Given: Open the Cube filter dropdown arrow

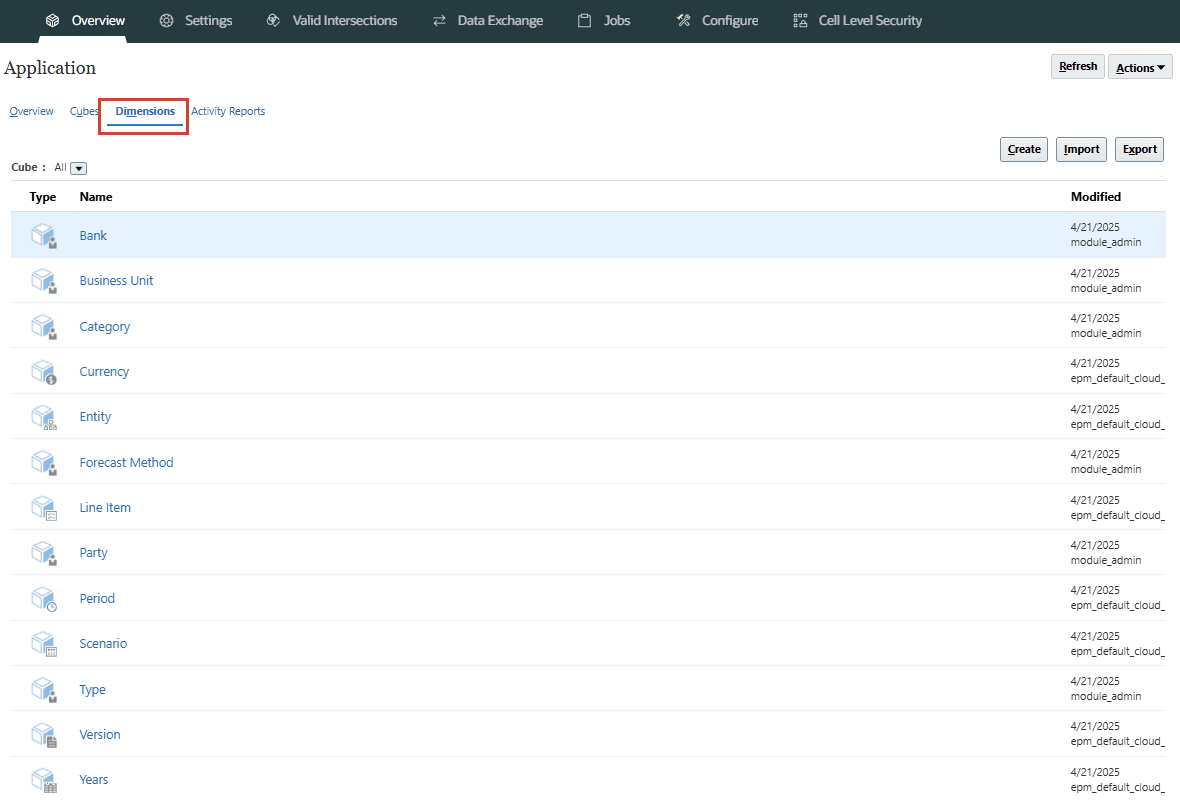Looking at the screenshot, I should pos(78,168).
